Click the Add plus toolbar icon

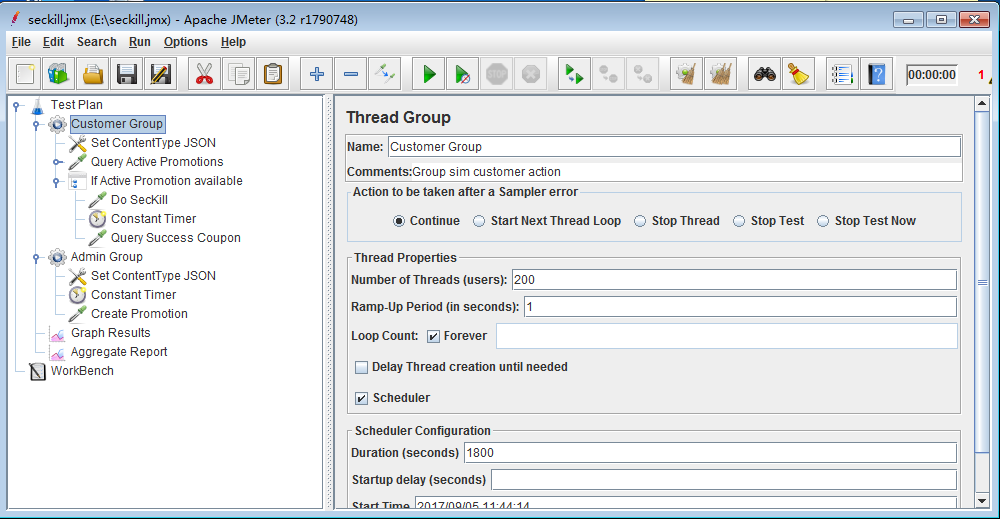317,74
